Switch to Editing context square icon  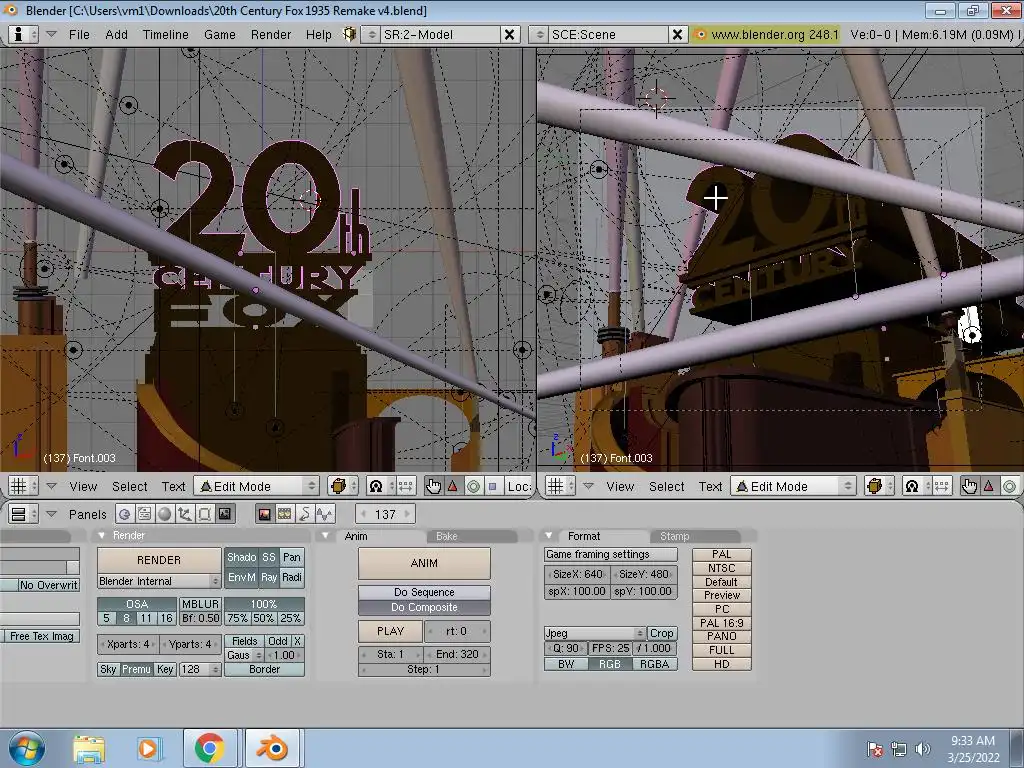pyautogui.click(x=204, y=514)
